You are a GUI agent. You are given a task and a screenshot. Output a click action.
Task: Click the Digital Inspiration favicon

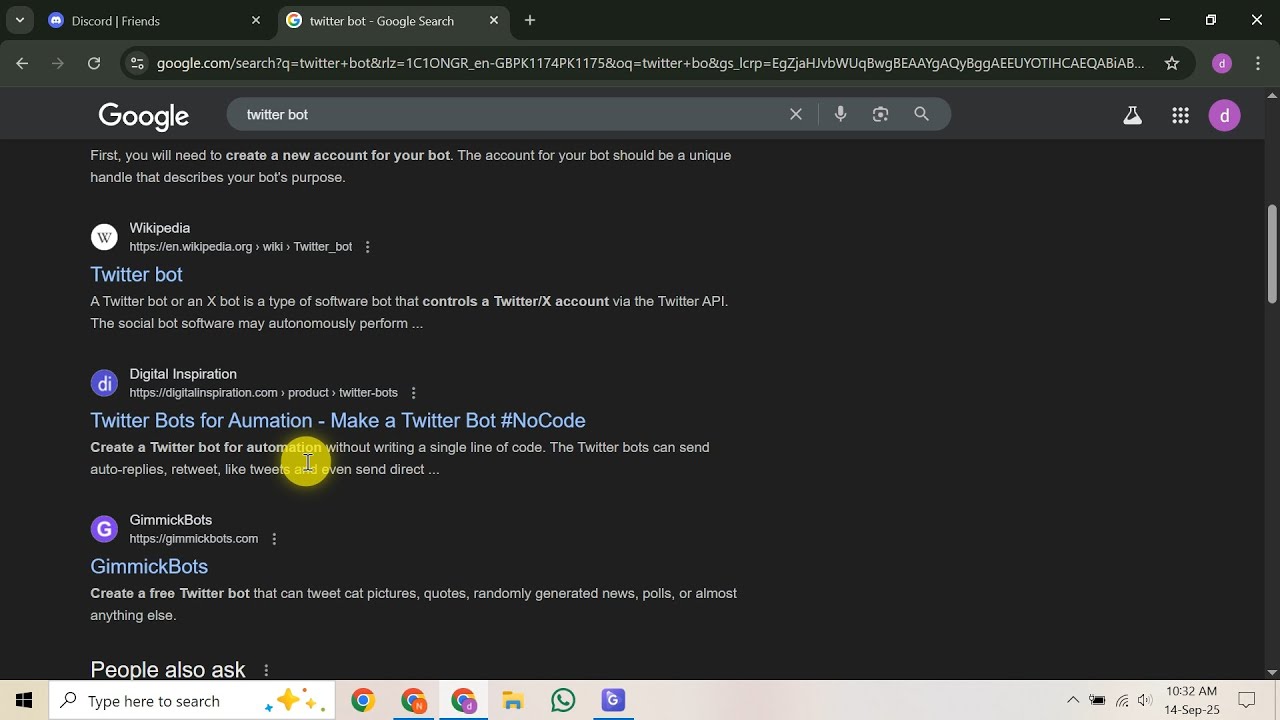tap(104, 383)
